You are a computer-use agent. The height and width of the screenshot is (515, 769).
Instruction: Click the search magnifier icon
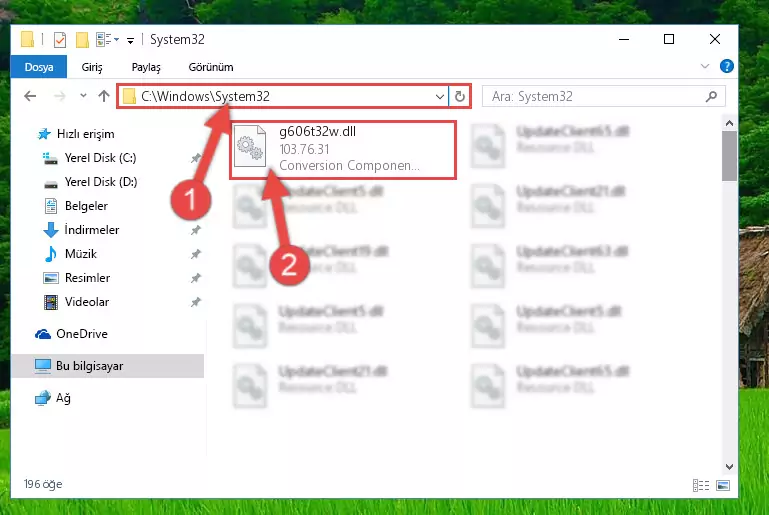pos(711,96)
